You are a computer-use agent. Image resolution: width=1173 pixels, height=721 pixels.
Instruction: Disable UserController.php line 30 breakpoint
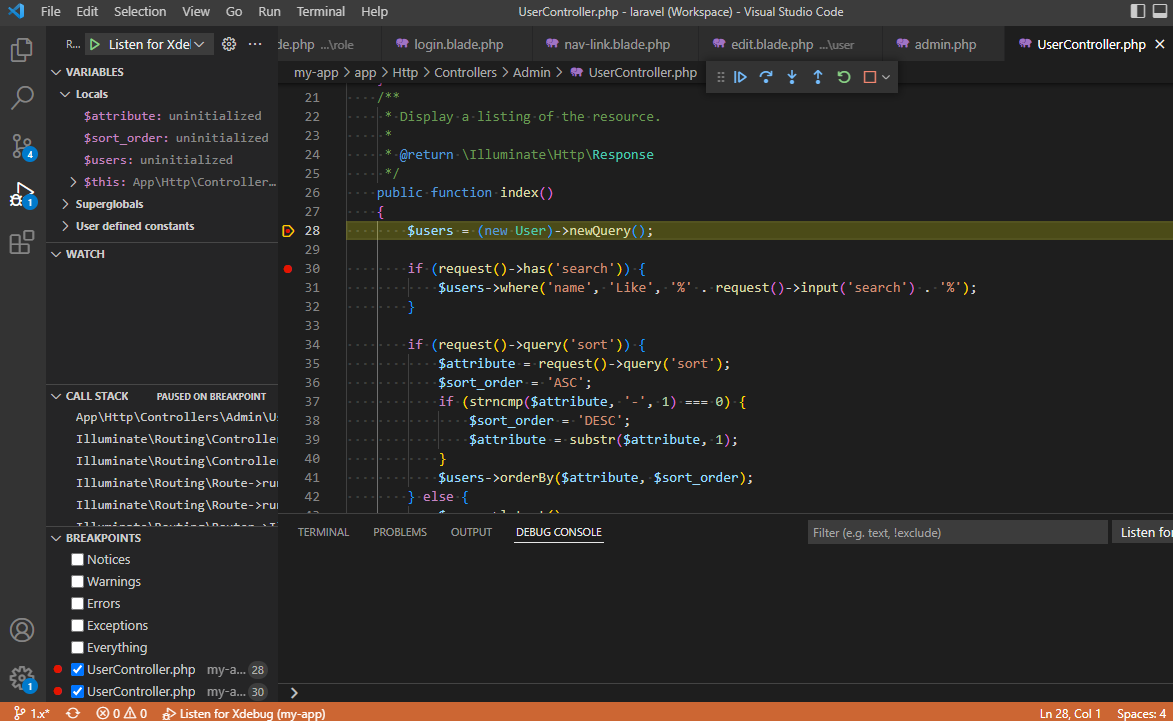click(x=77, y=691)
